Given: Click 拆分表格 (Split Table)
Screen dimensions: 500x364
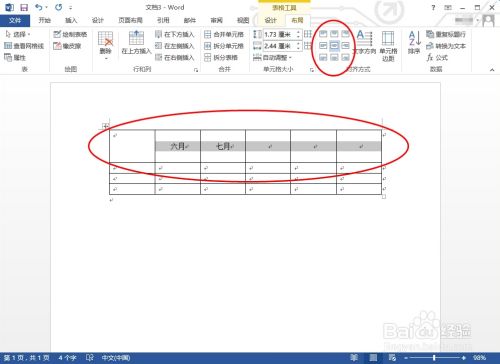Looking at the screenshot, I should pyautogui.click(x=221, y=58).
